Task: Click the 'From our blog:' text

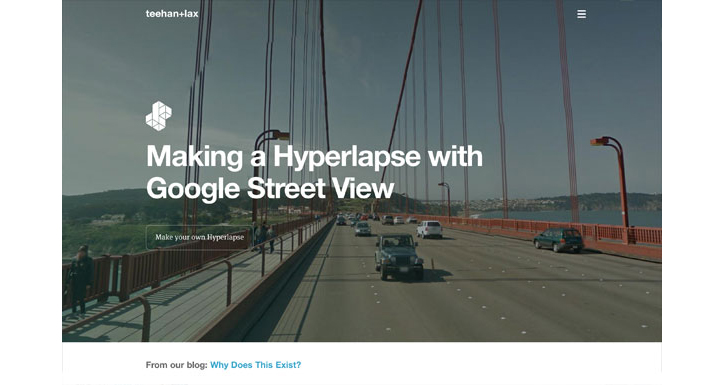Action: (x=176, y=365)
